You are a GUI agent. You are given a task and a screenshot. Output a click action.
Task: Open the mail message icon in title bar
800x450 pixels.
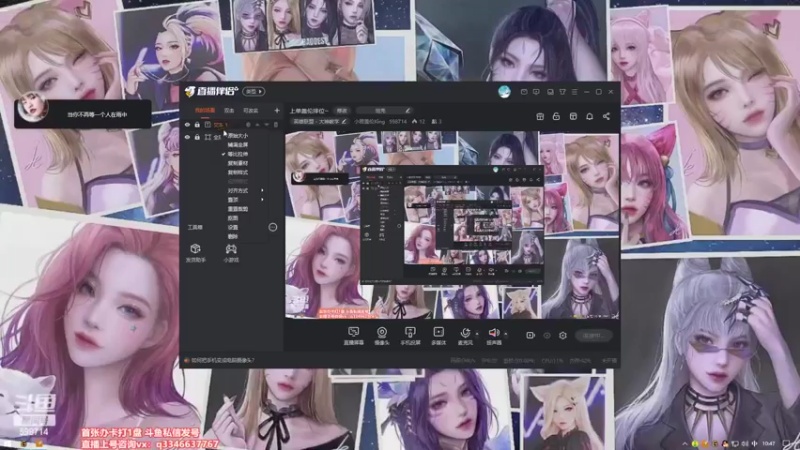pyautogui.click(x=523, y=92)
